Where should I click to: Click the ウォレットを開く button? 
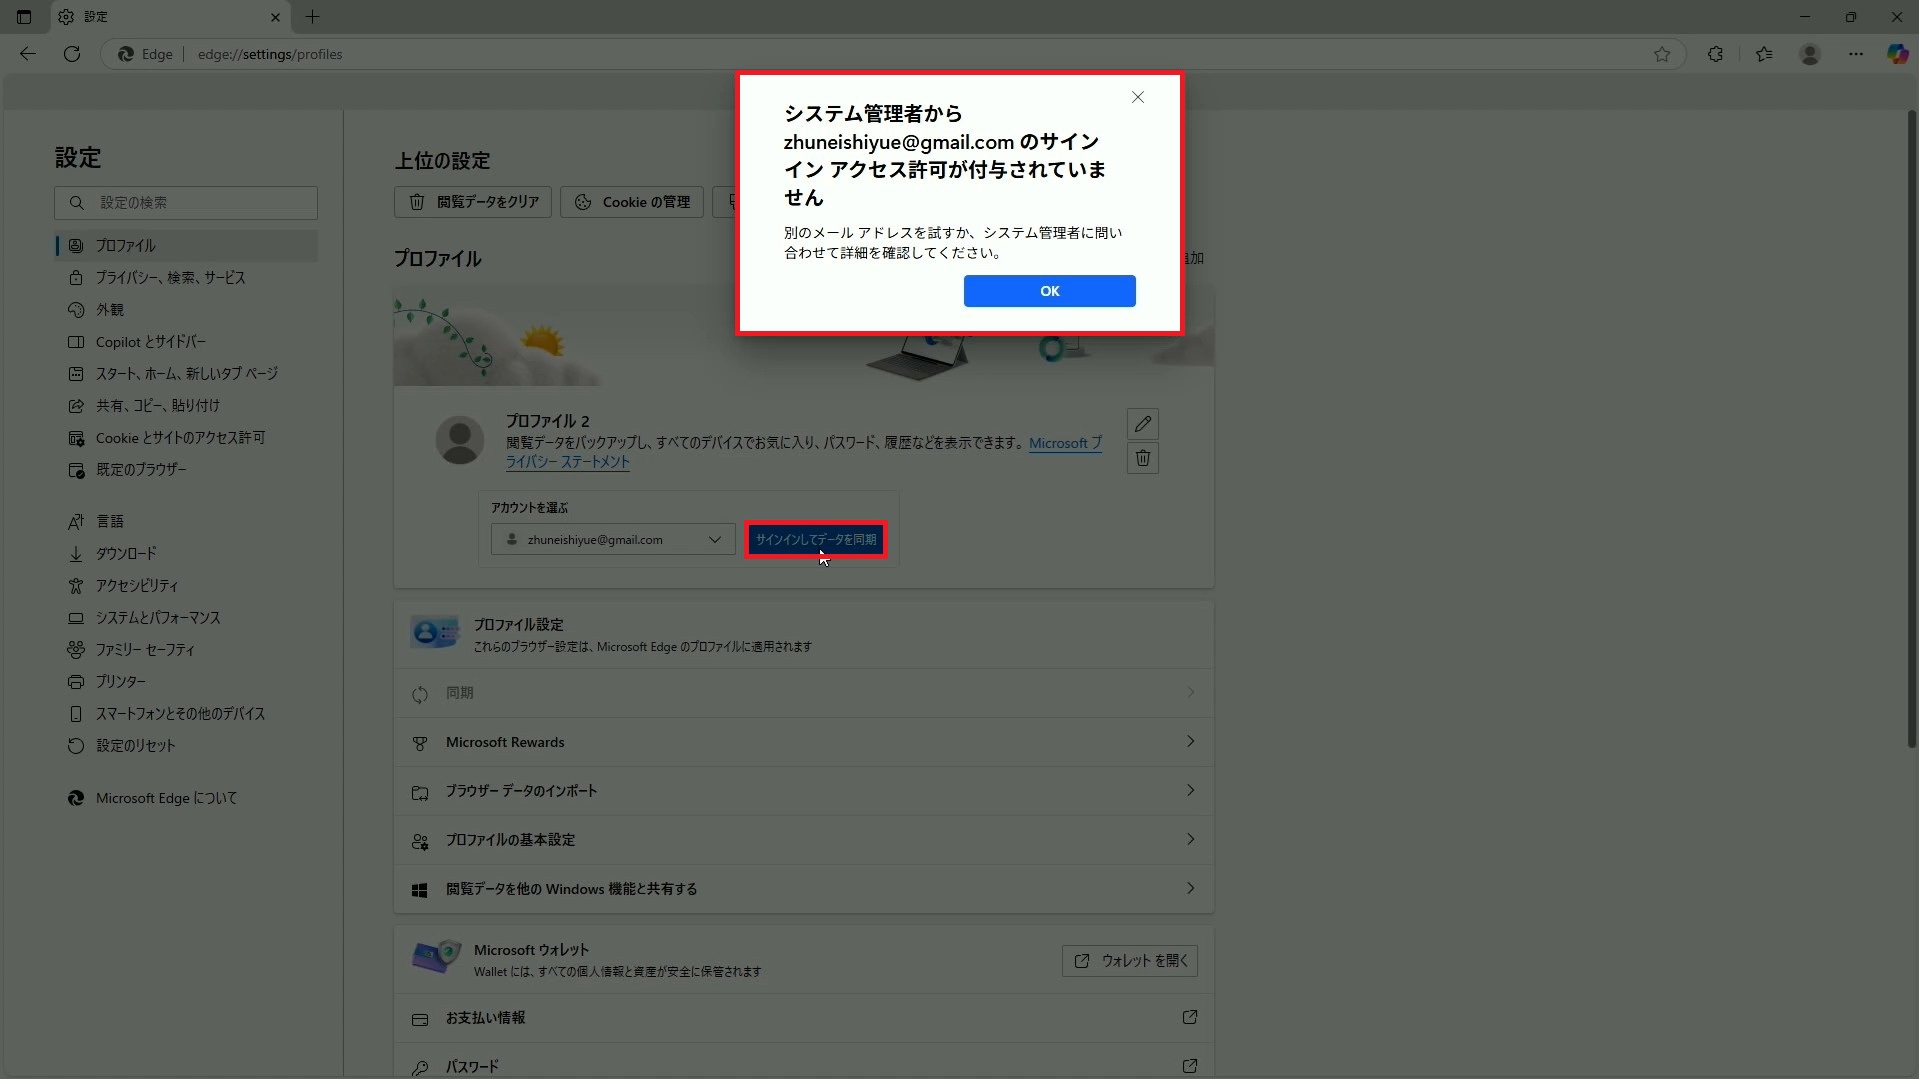point(1129,961)
